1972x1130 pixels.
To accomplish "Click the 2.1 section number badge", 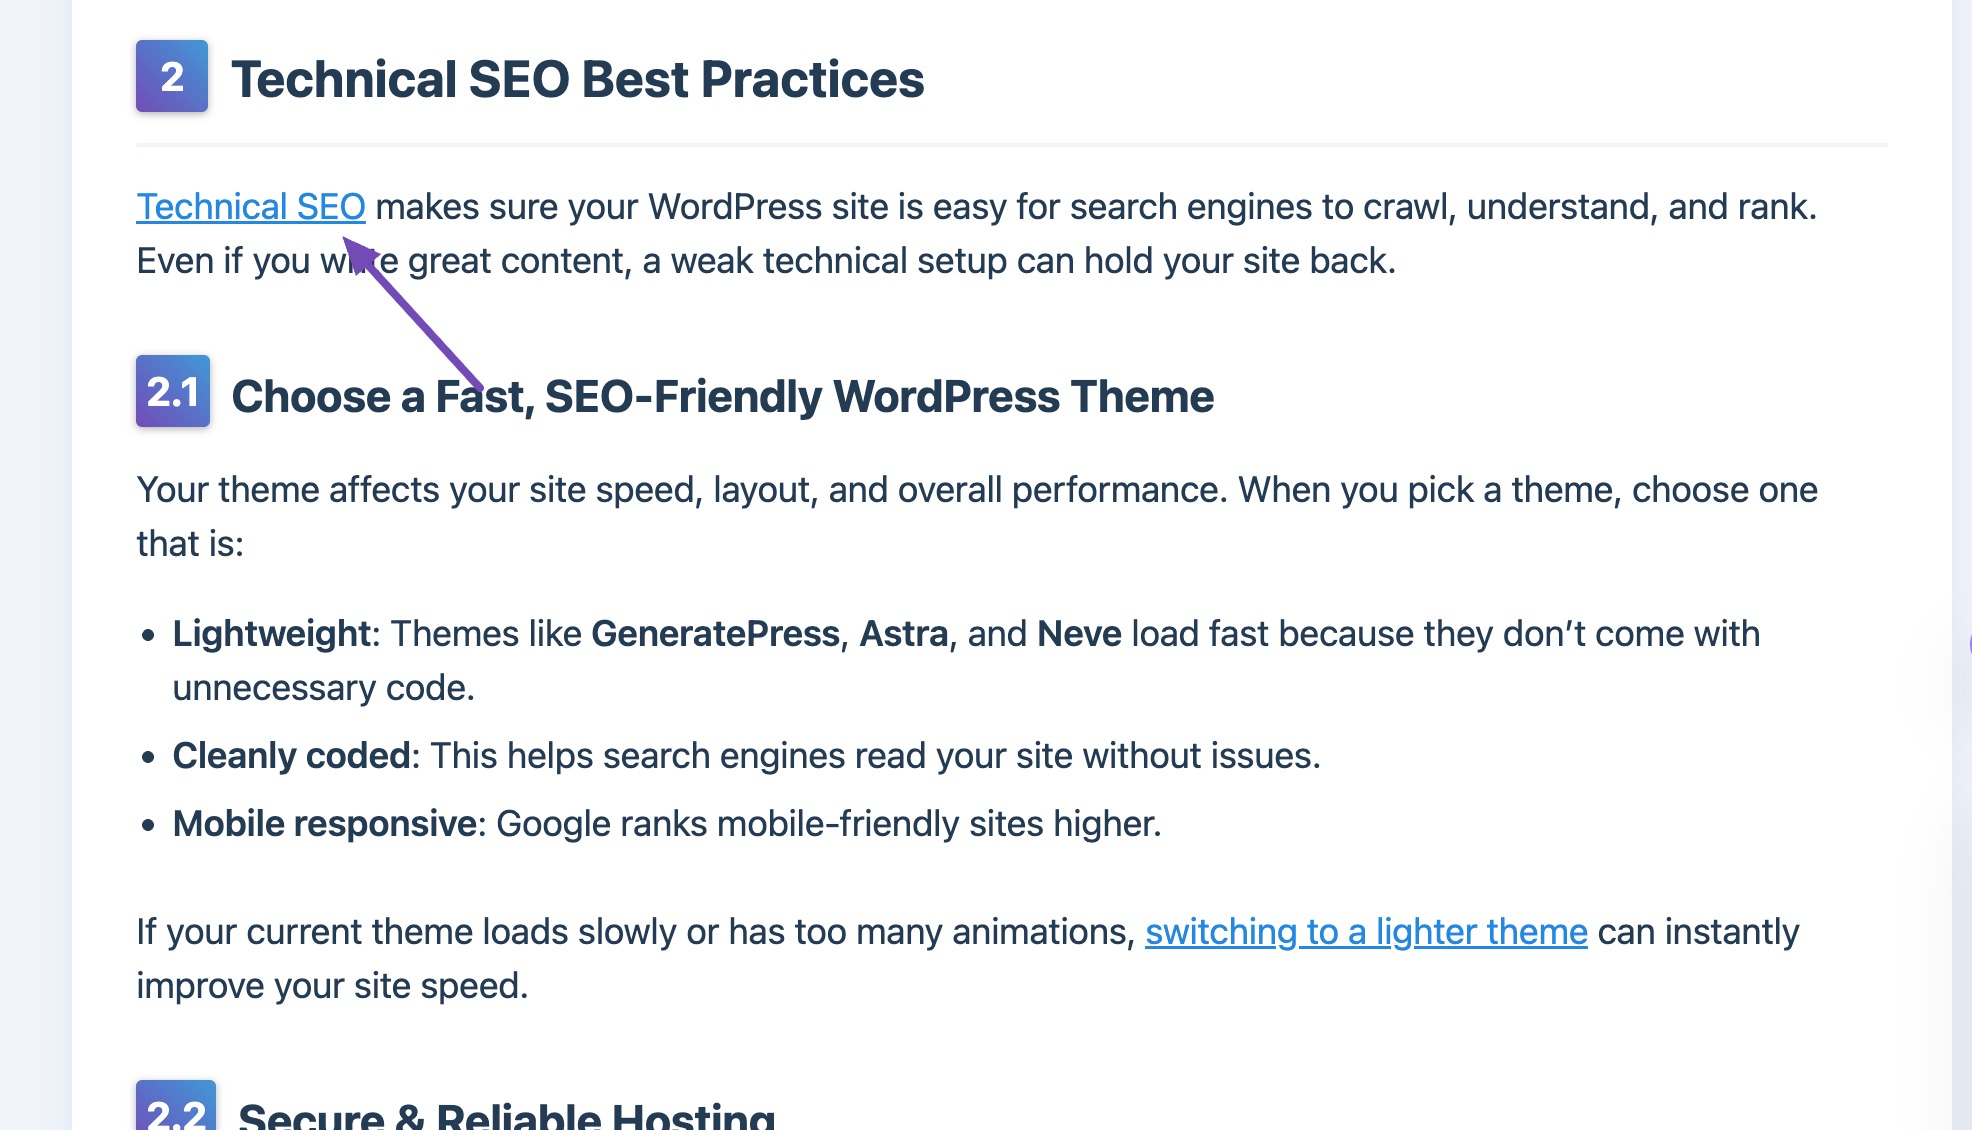I will [x=173, y=392].
